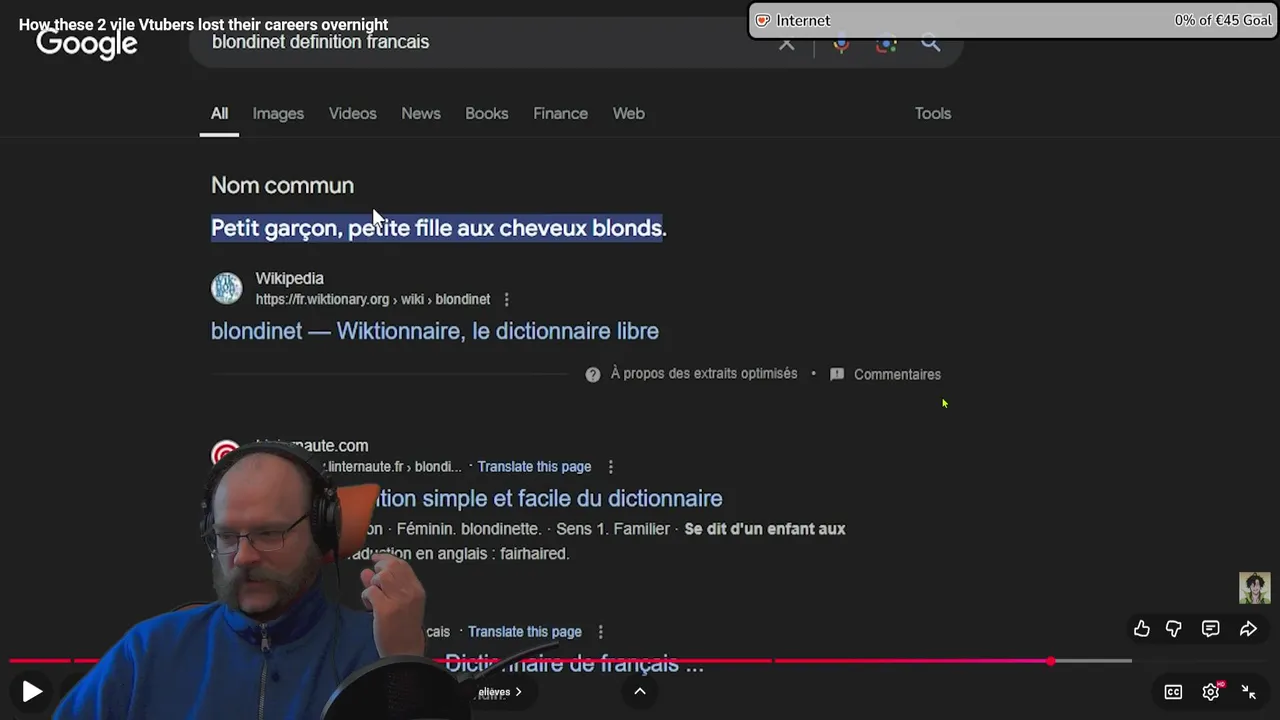
Task: Open Google Lens image search
Action: [886, 43]
